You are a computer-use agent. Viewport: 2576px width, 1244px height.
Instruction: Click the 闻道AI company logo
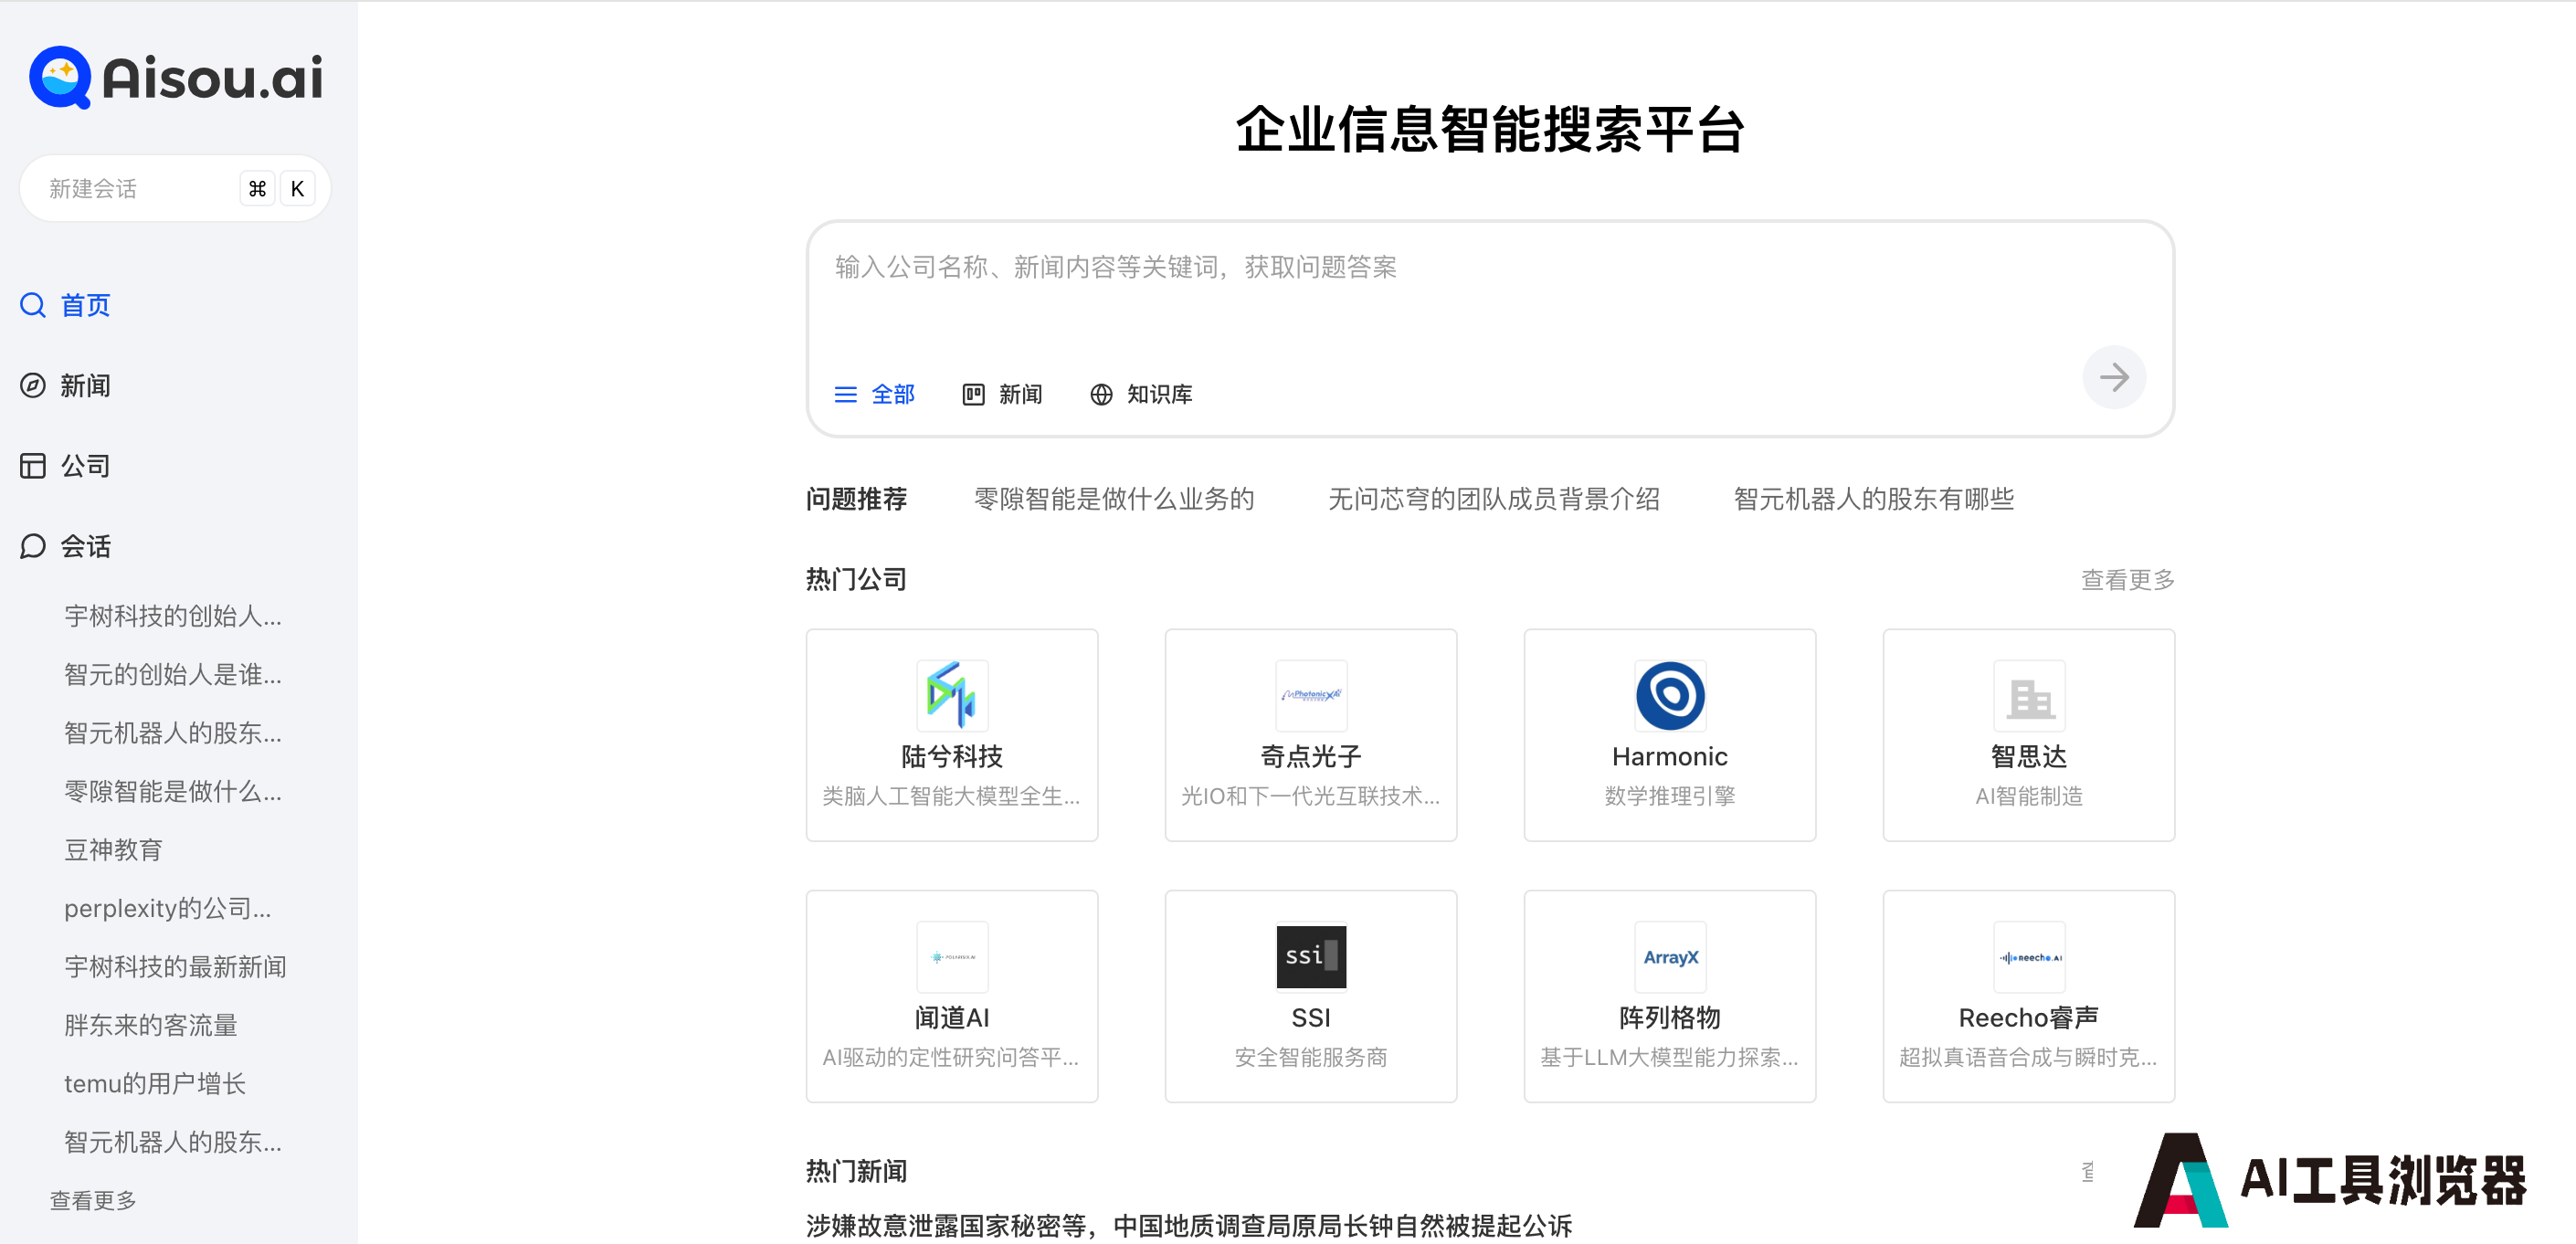click(952, 957)
